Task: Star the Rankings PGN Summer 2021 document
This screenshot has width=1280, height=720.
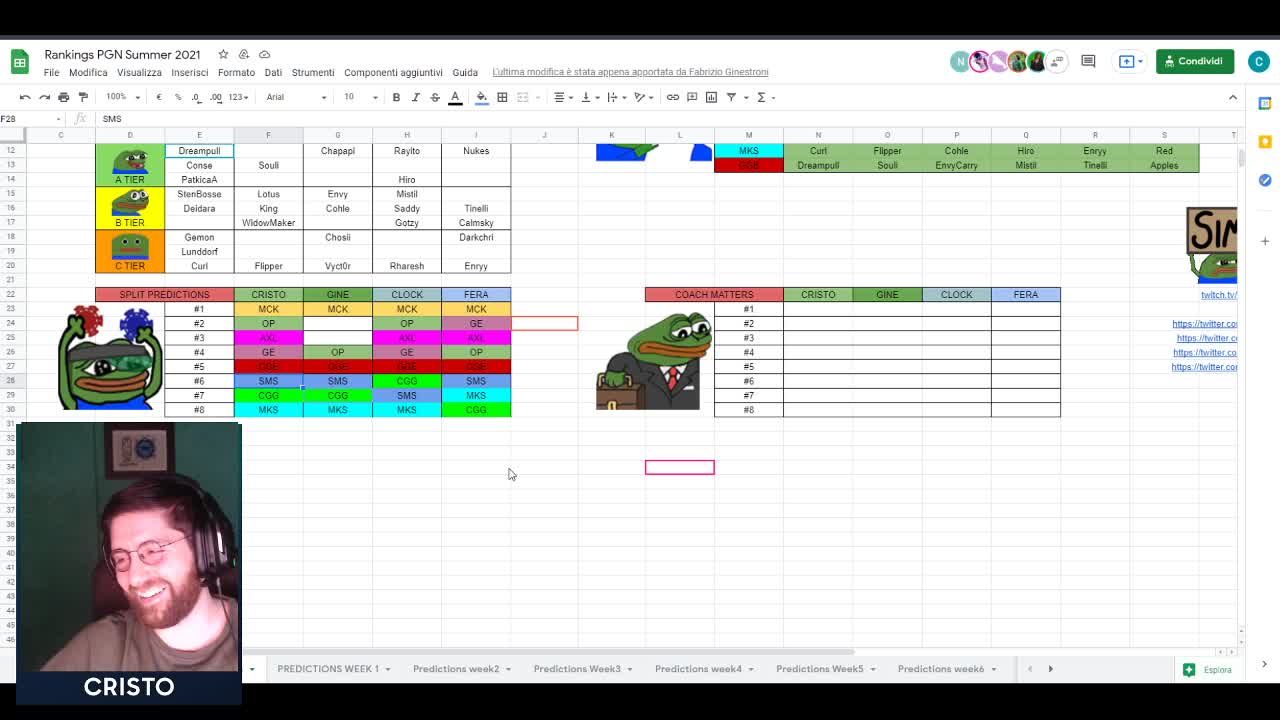Action: [x=223, y=54]
